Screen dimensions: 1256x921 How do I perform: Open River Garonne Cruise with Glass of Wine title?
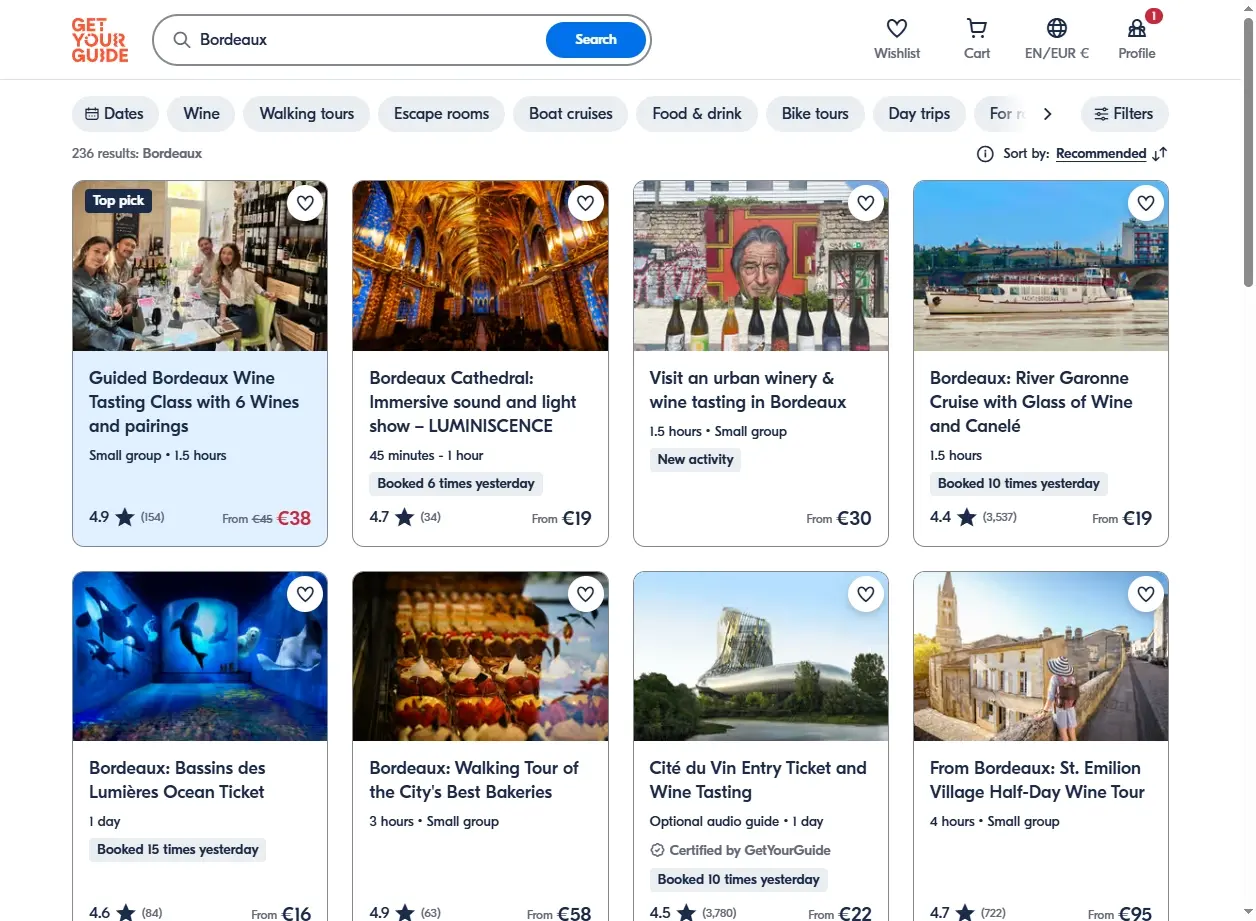click(1031, 402)
